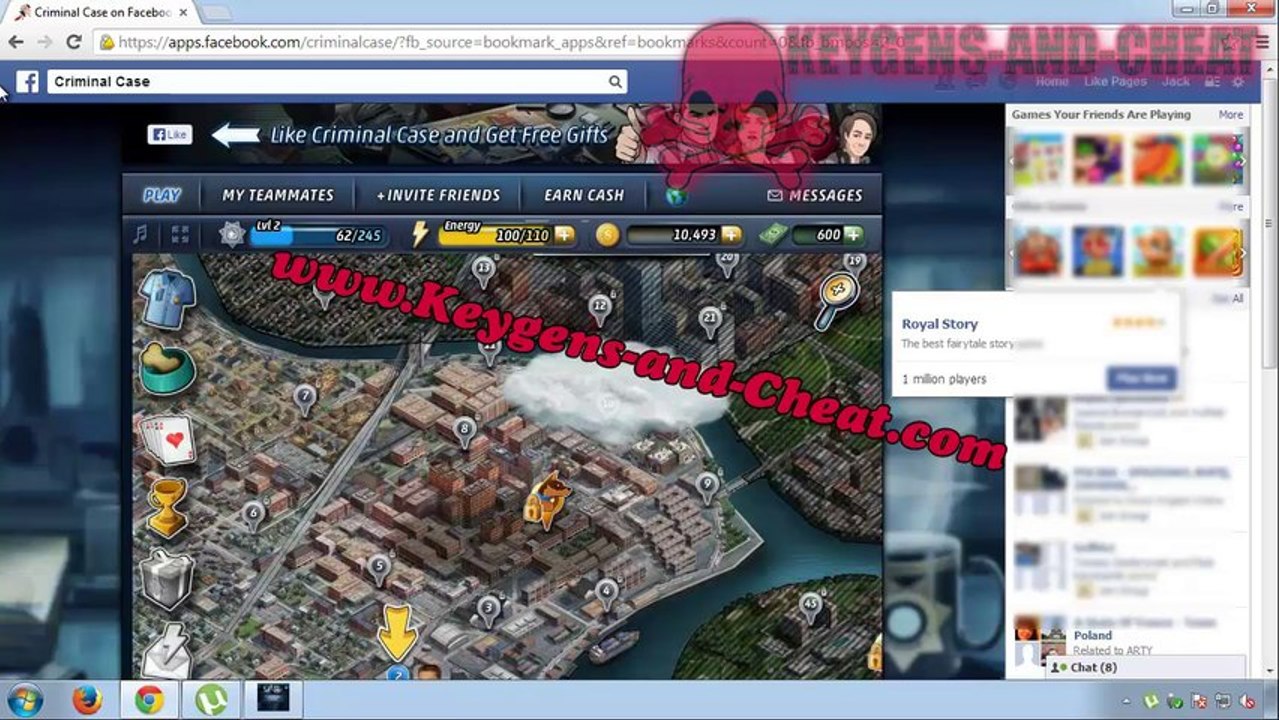Open the PLAY tab

pyautogui.click(x=162, y=195)
